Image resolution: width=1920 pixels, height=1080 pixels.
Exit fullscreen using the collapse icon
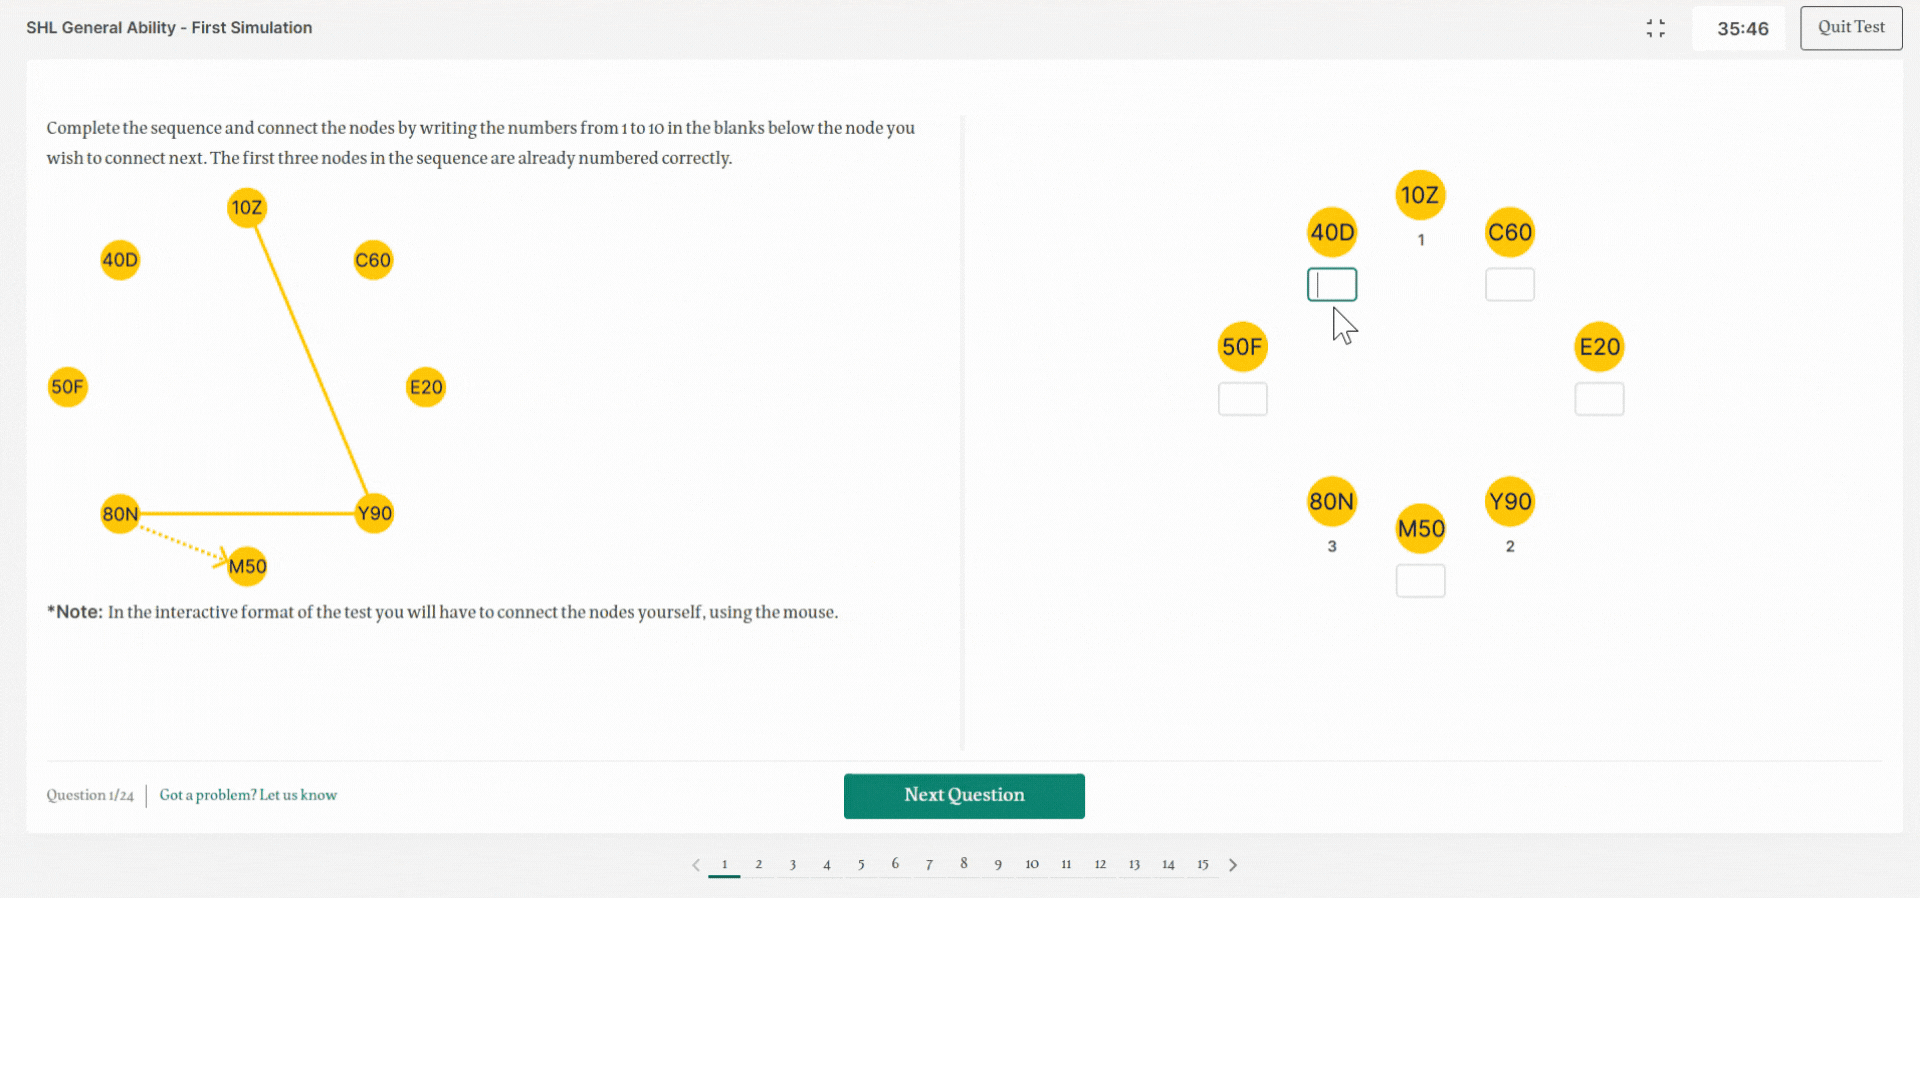[1656, 29]
